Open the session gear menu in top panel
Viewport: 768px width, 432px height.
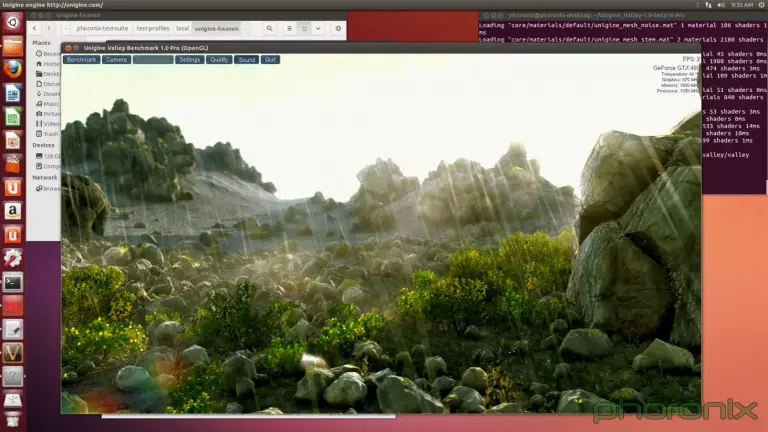(x=762, y=5)
